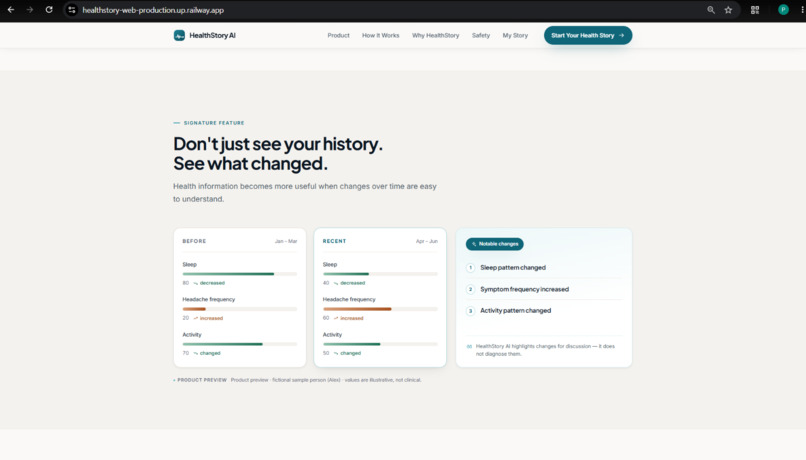Open browser extensions icon
Viewport: 806px width, 460px height.
(x=755, y=10)
